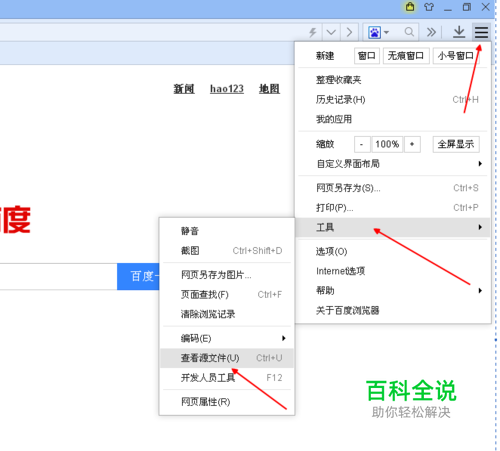Open the hamburger main menu icon
The height and width of the screenshot is (451, 500).
pos(481,32)
